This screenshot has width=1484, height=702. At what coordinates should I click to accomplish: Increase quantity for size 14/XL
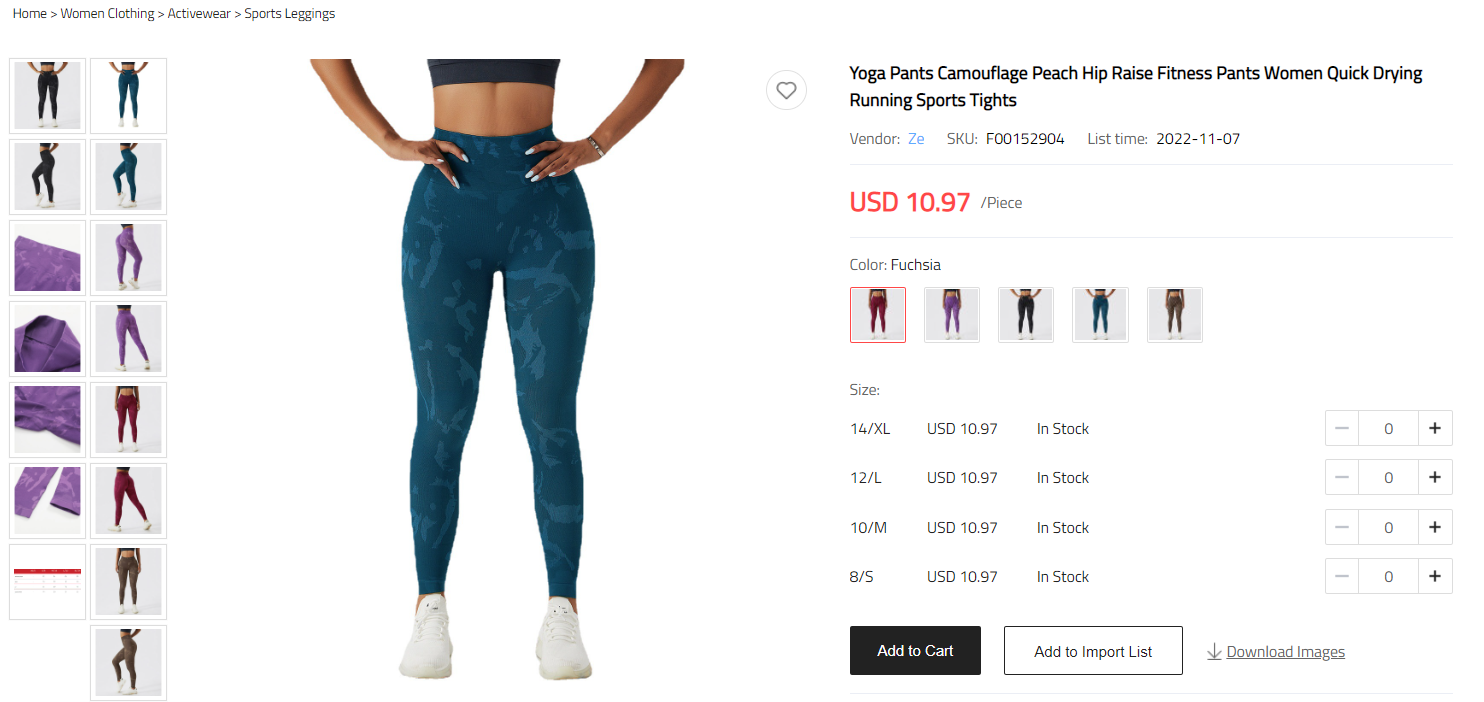point(1434,428)
